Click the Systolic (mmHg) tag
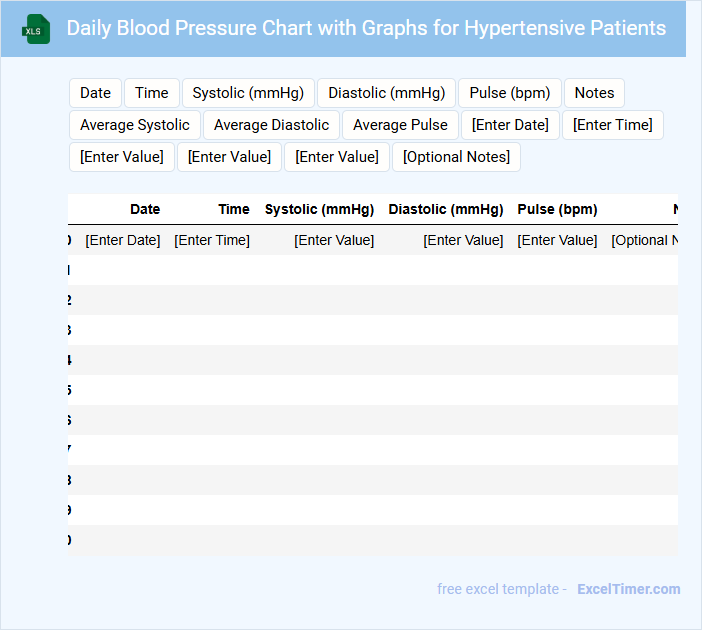The width and height of the screenshot is (702, 630). pyautogui.click(x=248, y=93)
